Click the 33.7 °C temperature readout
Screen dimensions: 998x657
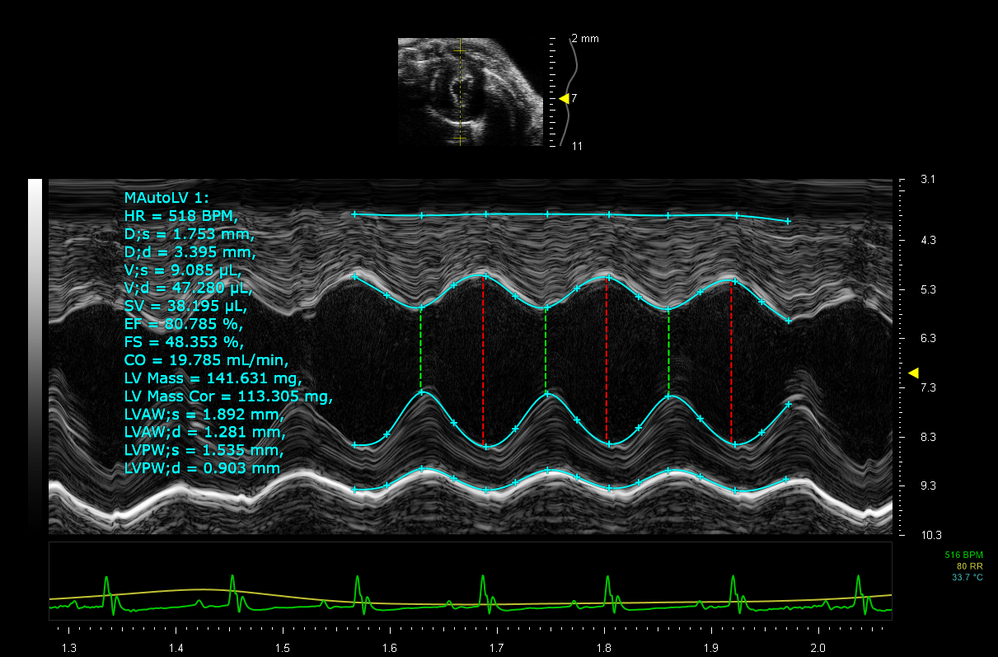coord(966,577)
